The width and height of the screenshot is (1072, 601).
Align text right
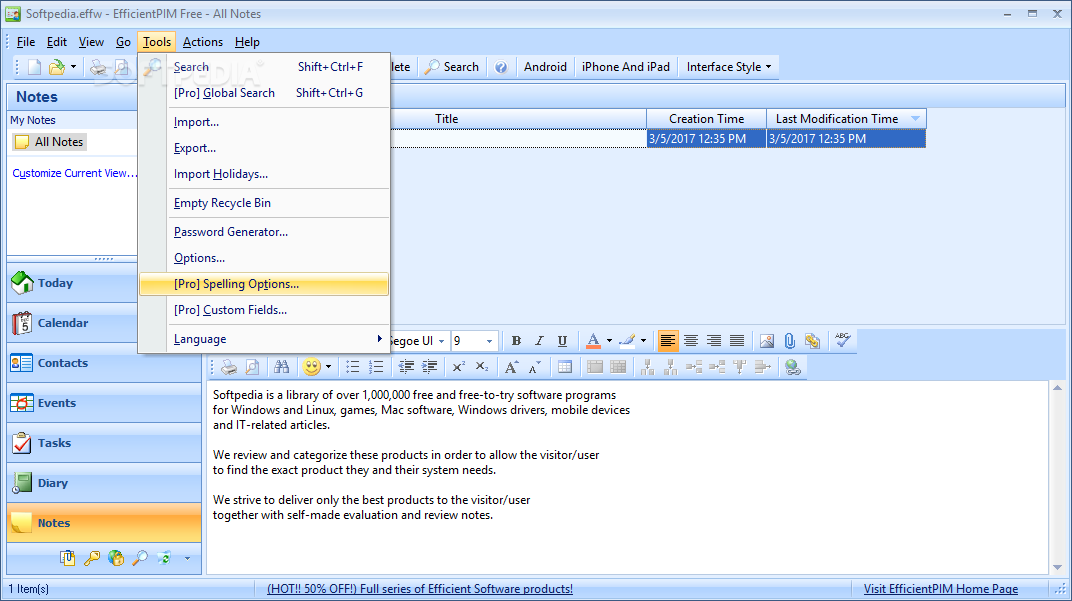point(714,340)
